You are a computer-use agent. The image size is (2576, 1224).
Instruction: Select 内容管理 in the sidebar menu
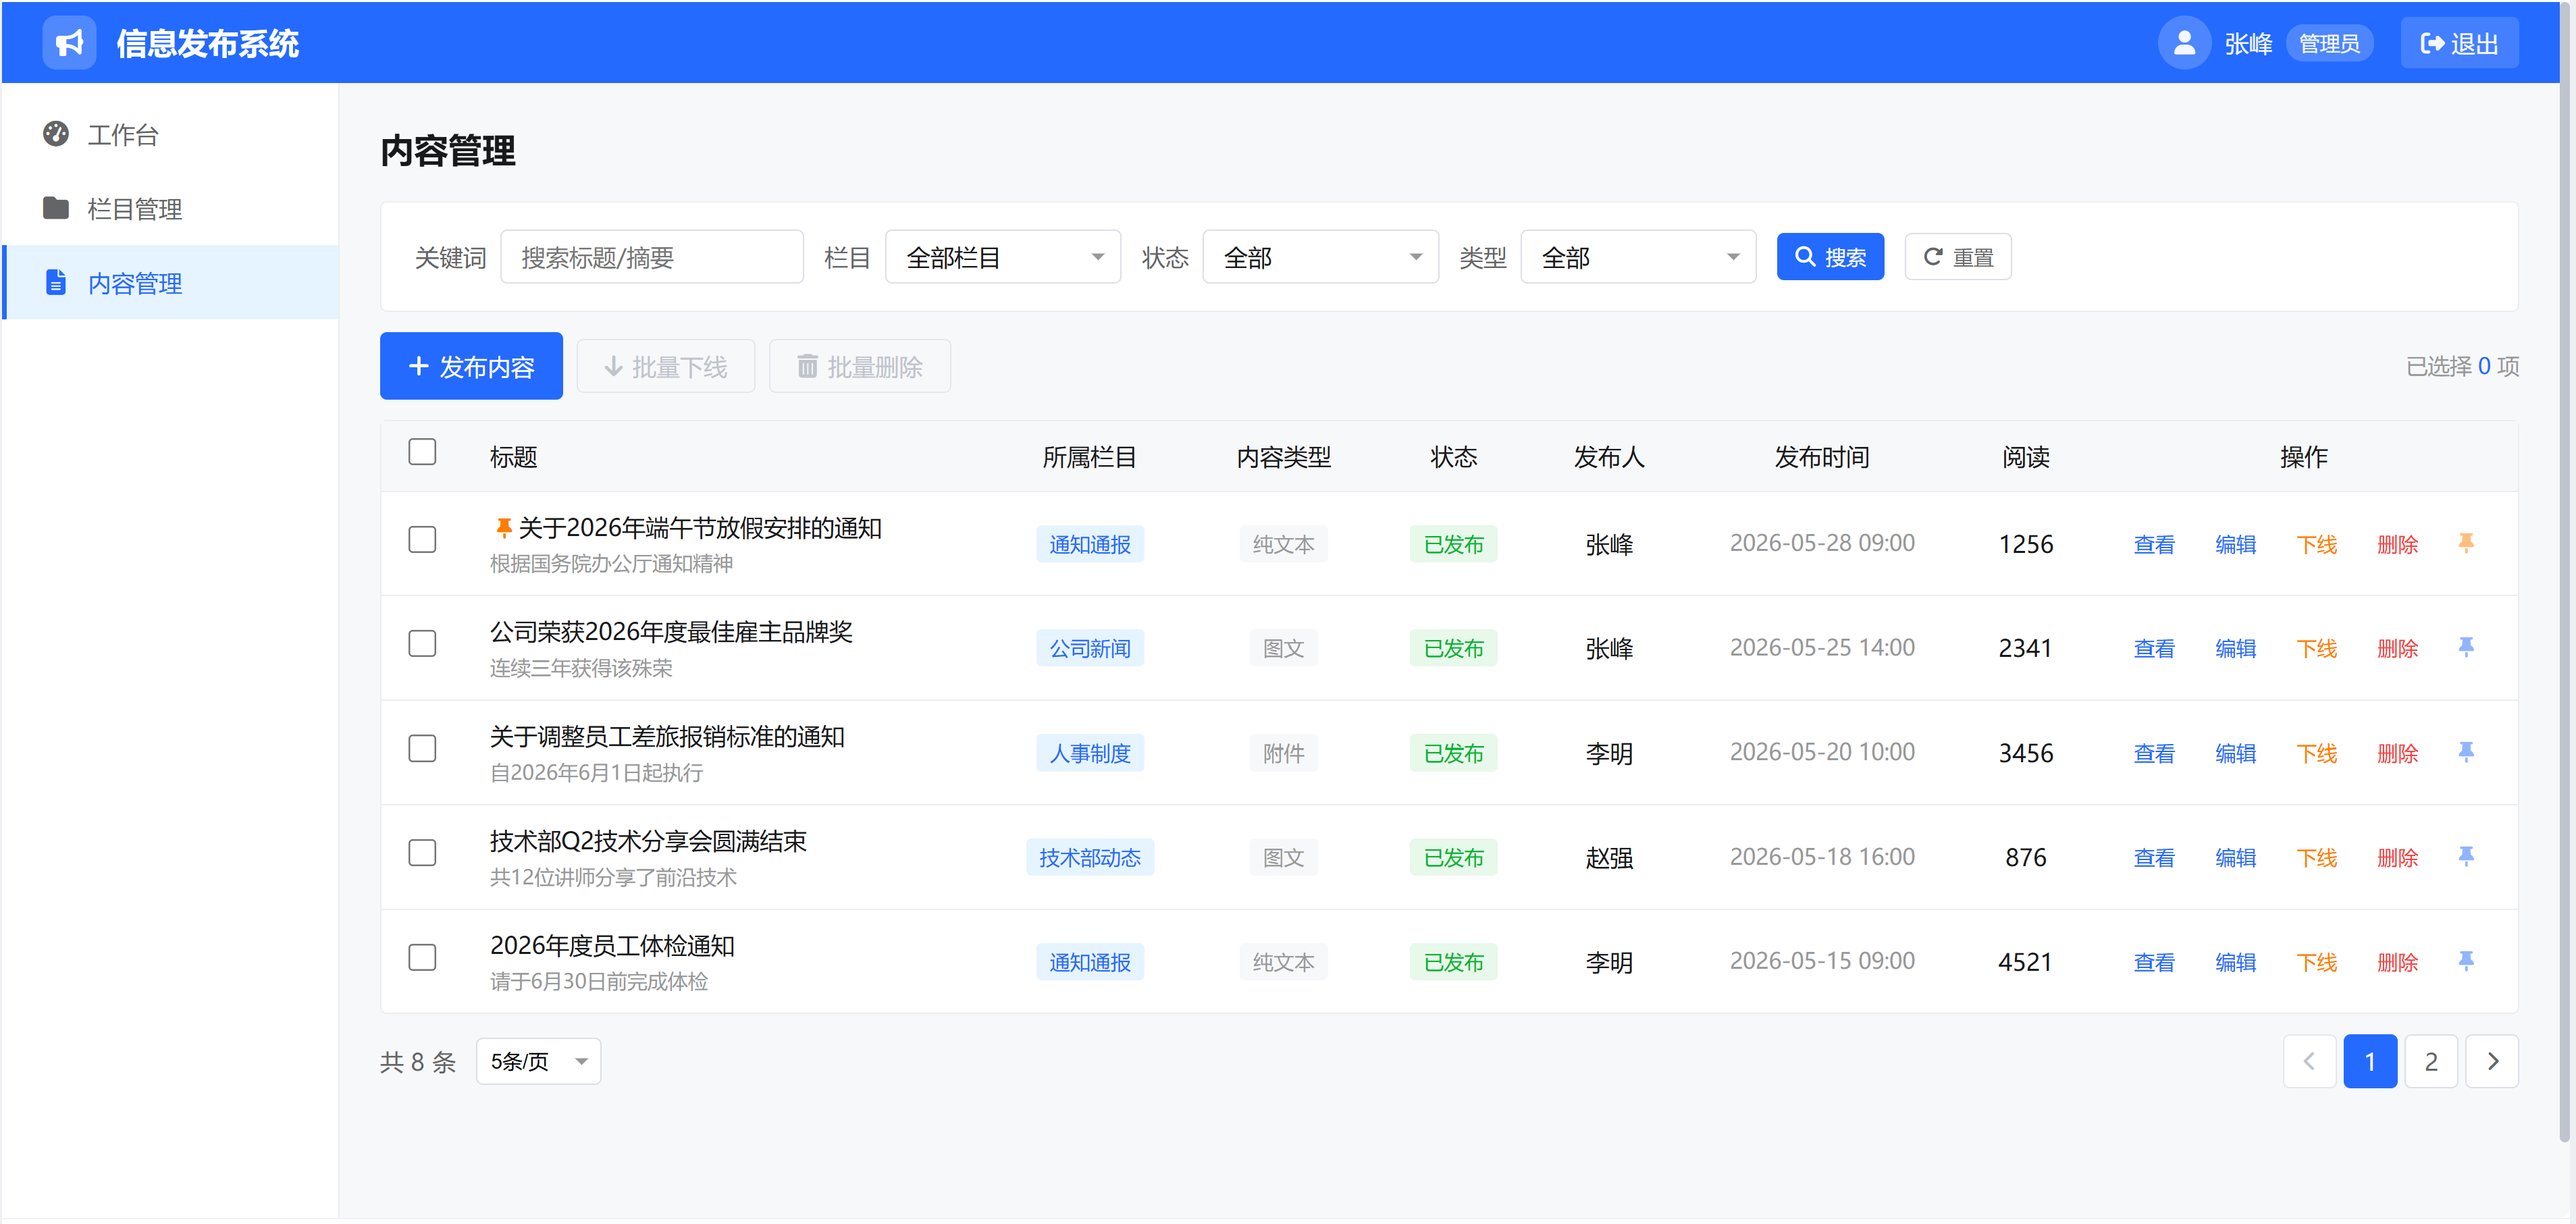pyautogui.click(x=171, y=283)
